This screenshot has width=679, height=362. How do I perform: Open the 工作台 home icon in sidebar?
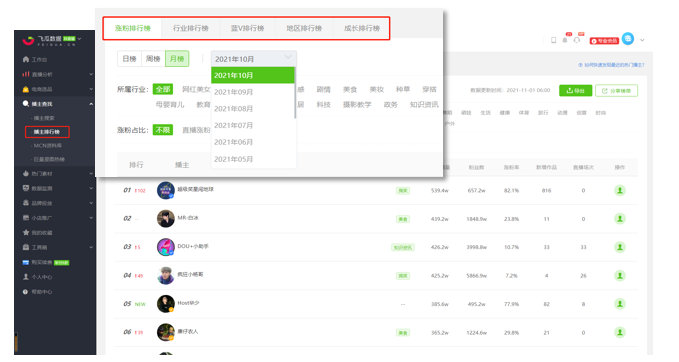pos(26,59)
